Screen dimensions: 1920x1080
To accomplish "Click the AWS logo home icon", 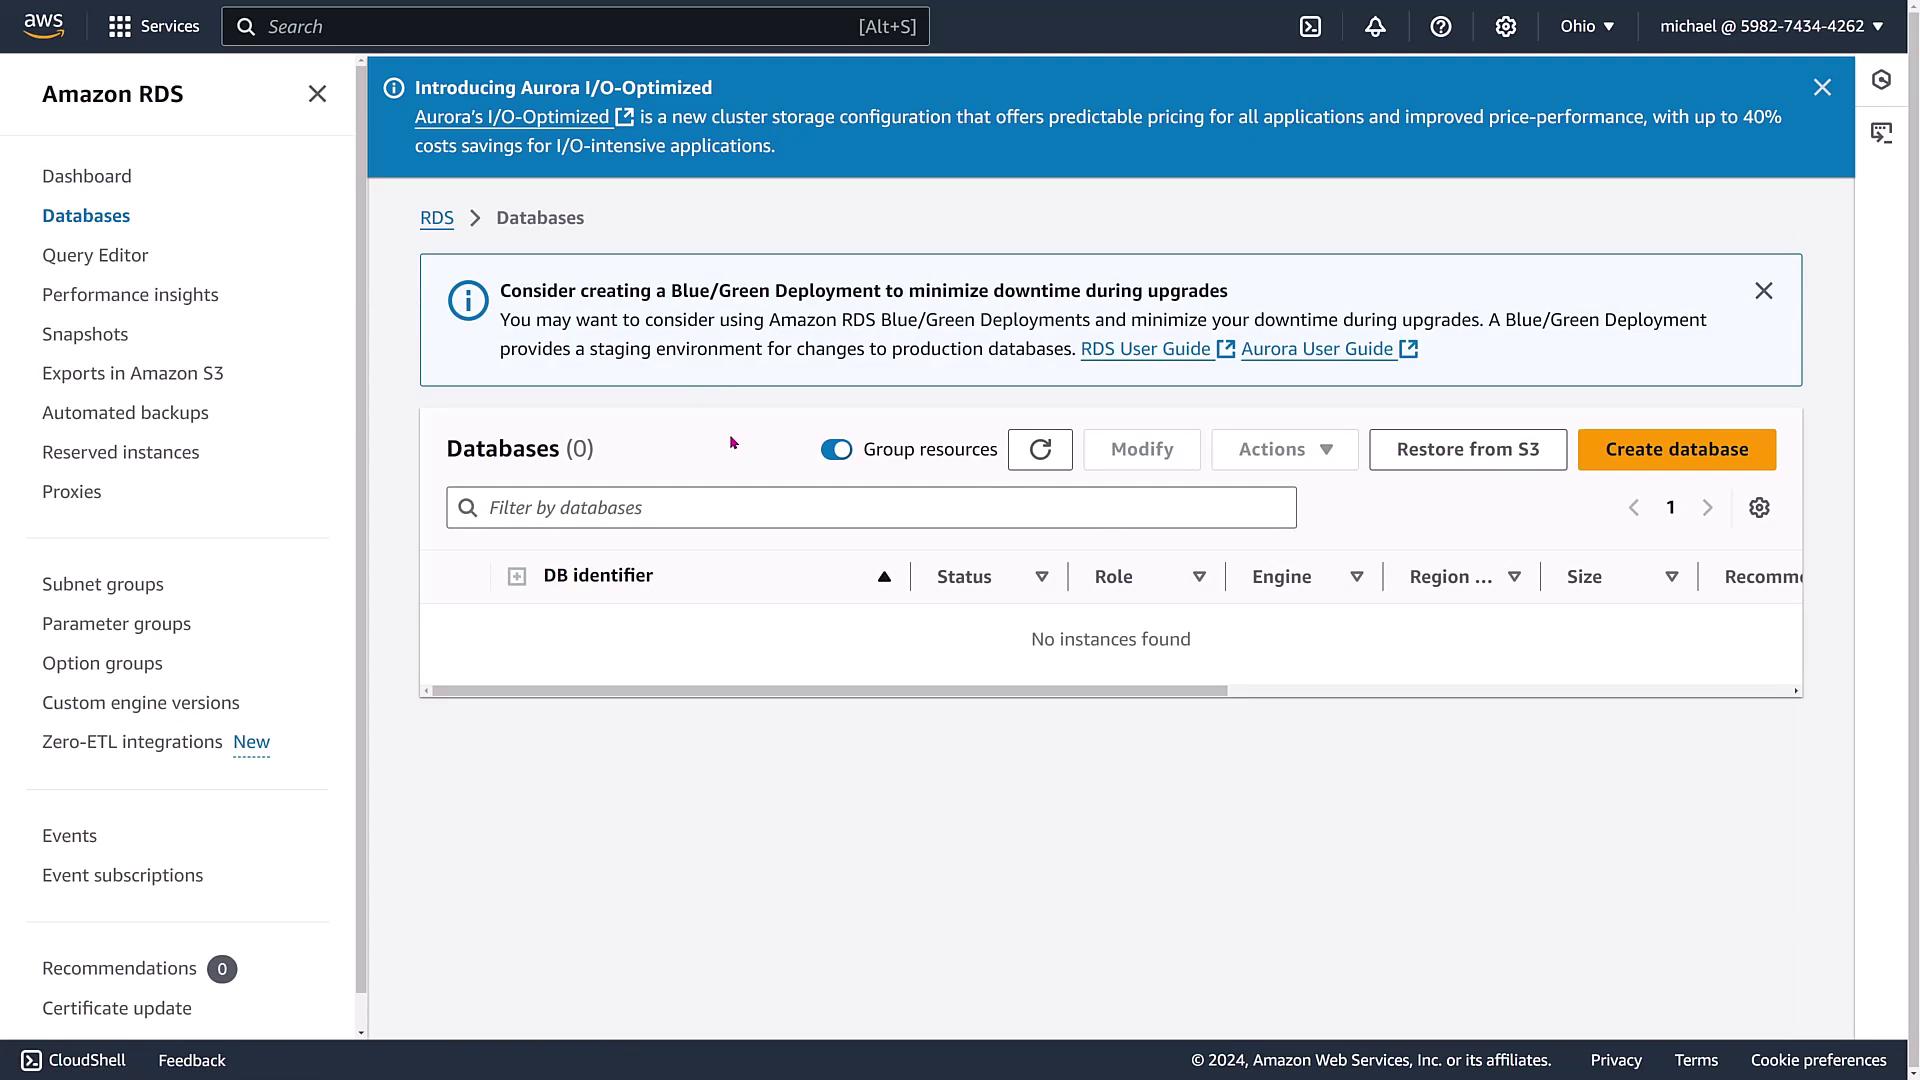I will pos(43,26).
